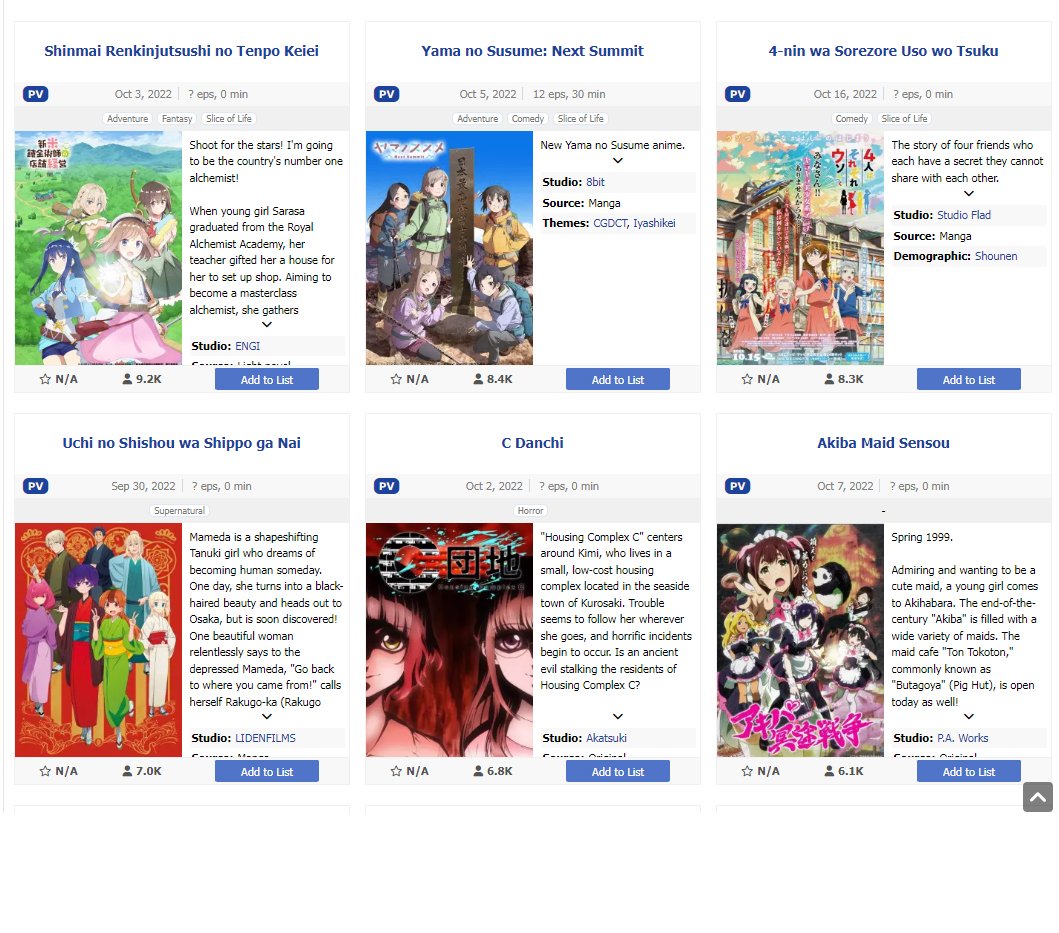1059x933 pixels.
Task: Expand synopsis of Yama no Susume: Next Summit
Action: 617,161
